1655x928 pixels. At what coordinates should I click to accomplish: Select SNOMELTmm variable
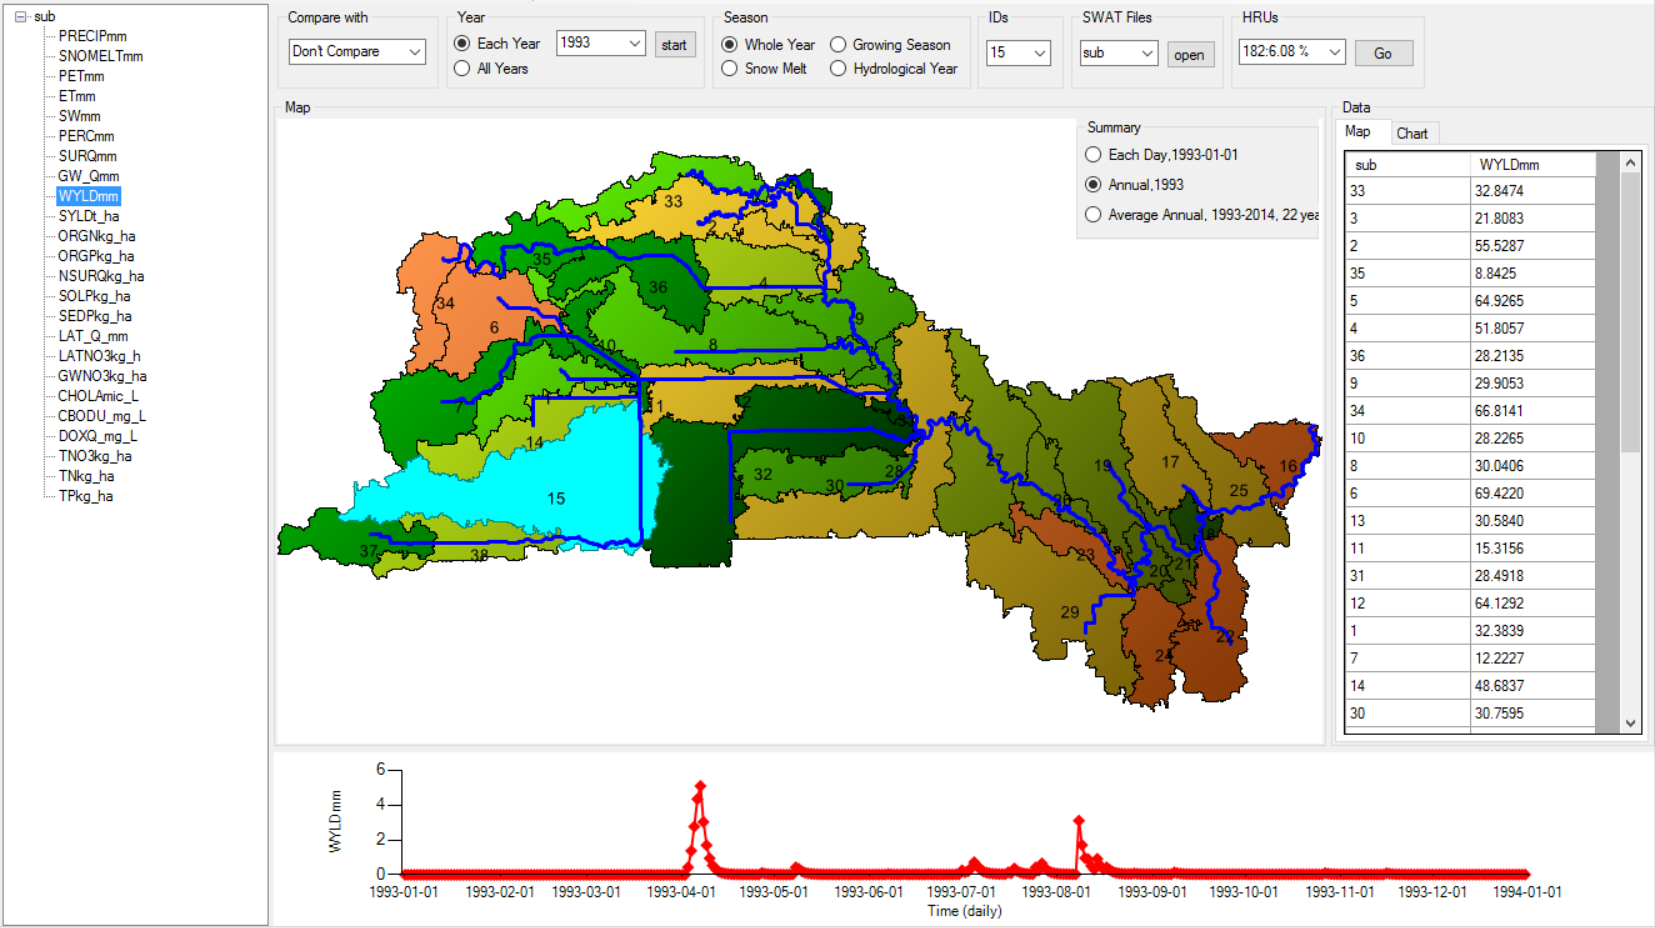[100, 56]
